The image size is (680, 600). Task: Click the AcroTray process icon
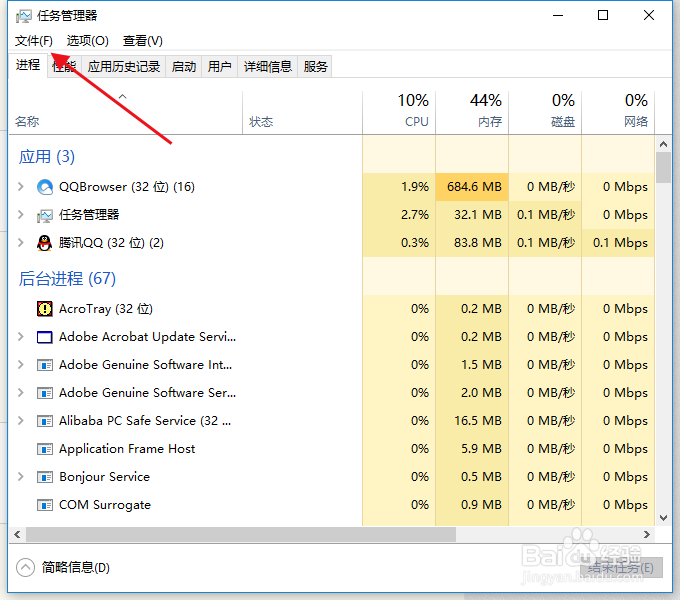(x=45, y=309)
